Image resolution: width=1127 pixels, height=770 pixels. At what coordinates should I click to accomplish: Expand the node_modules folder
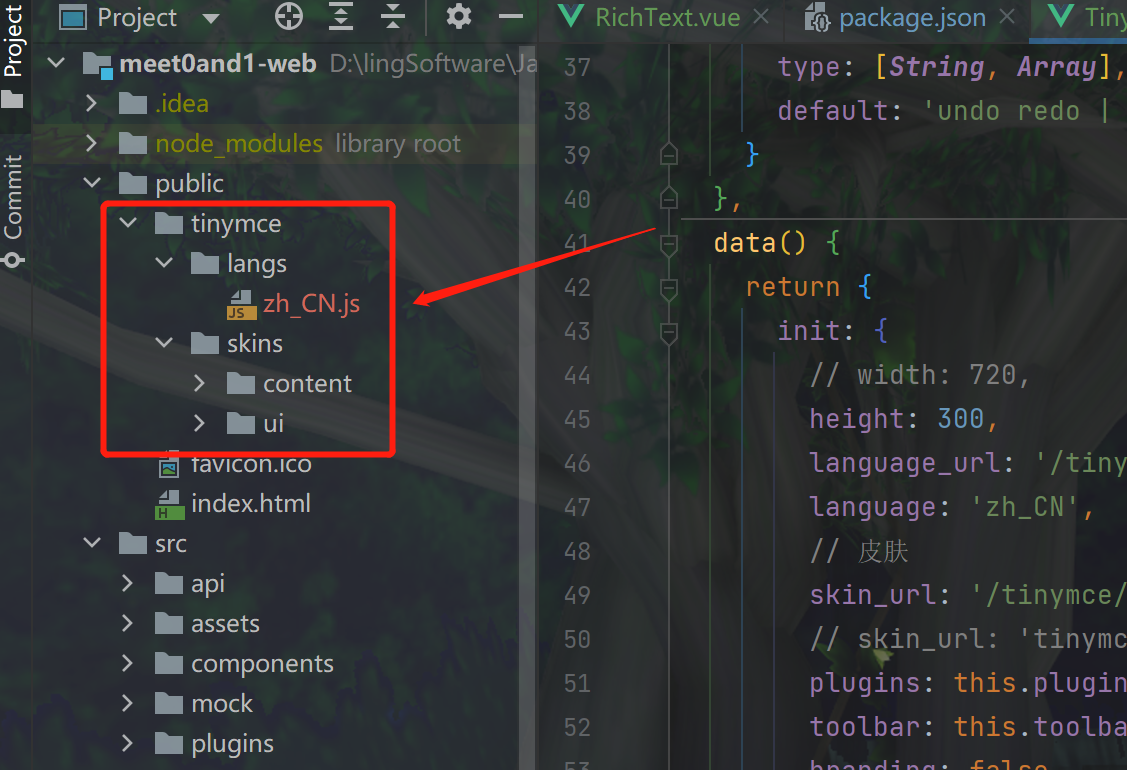92,143
